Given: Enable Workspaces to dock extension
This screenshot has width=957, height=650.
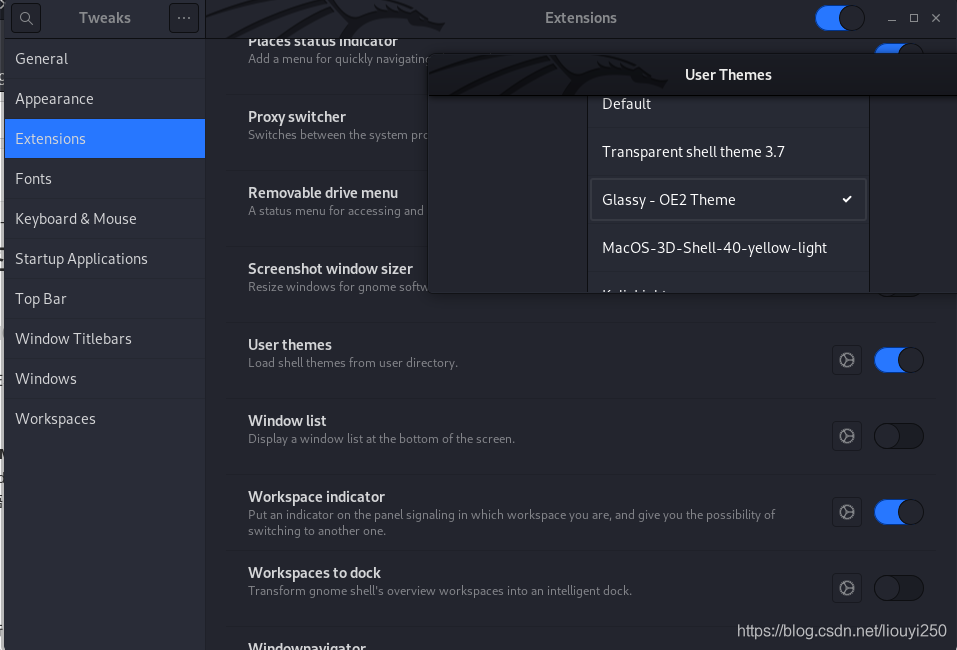Looking at the screenshot, I should tap(898, 588).
